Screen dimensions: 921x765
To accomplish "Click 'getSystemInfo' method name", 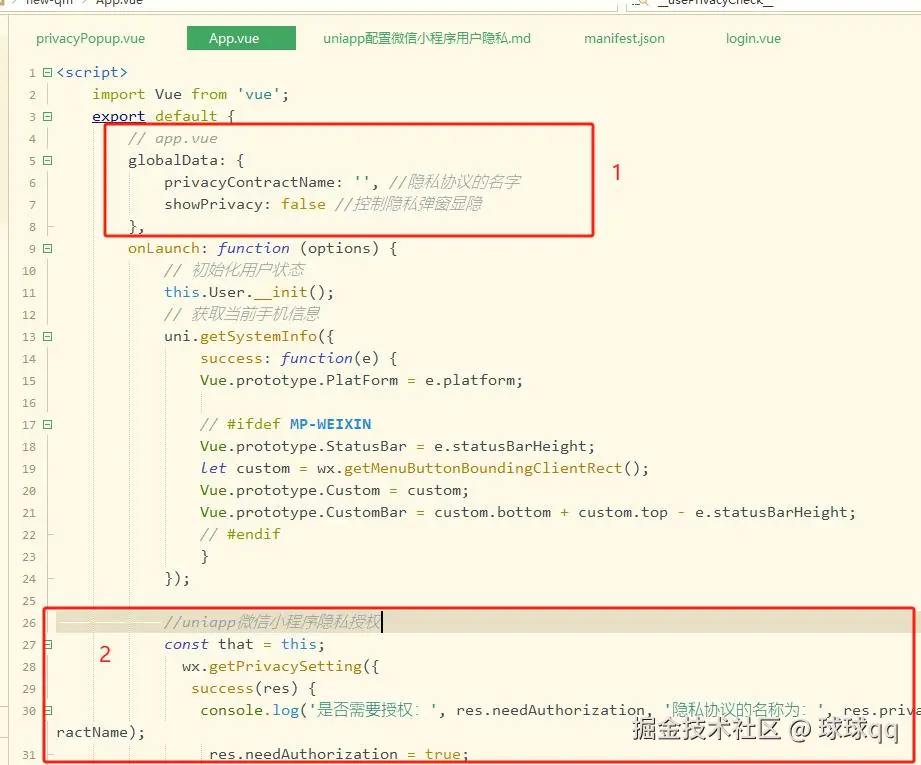I will tap(258, 337).
